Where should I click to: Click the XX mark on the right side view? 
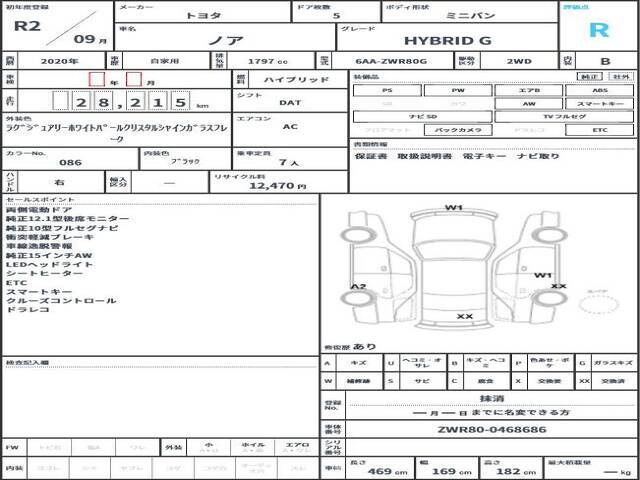[x=558, y=286]
